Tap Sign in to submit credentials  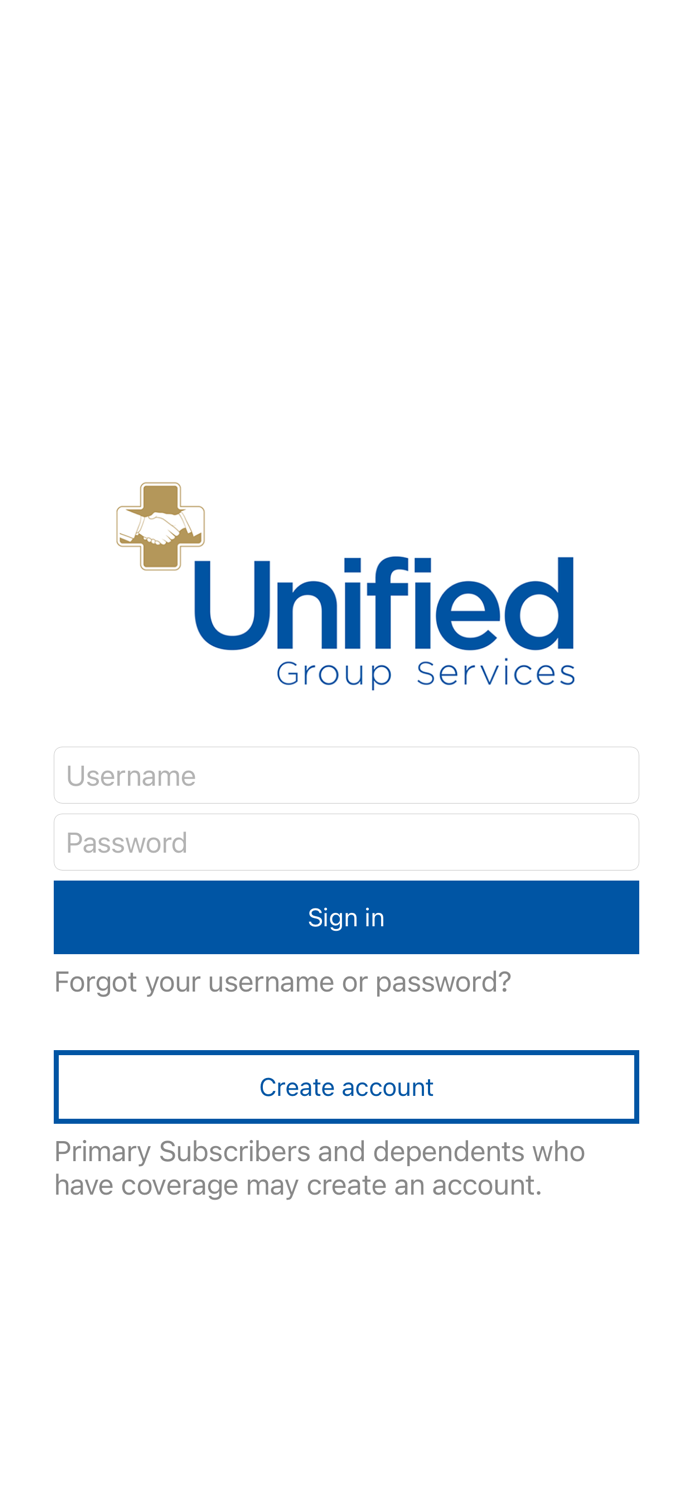click(346, 916)
